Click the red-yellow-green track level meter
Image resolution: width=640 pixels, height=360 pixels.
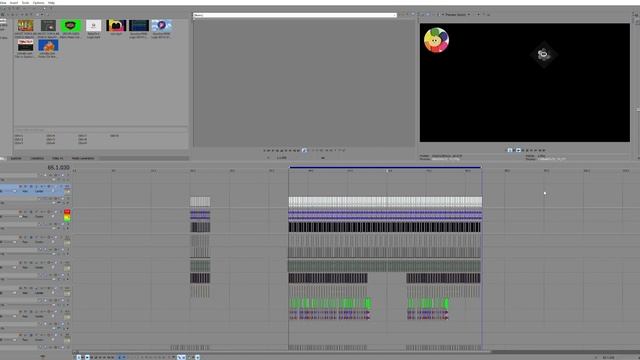tap(67, 216)
